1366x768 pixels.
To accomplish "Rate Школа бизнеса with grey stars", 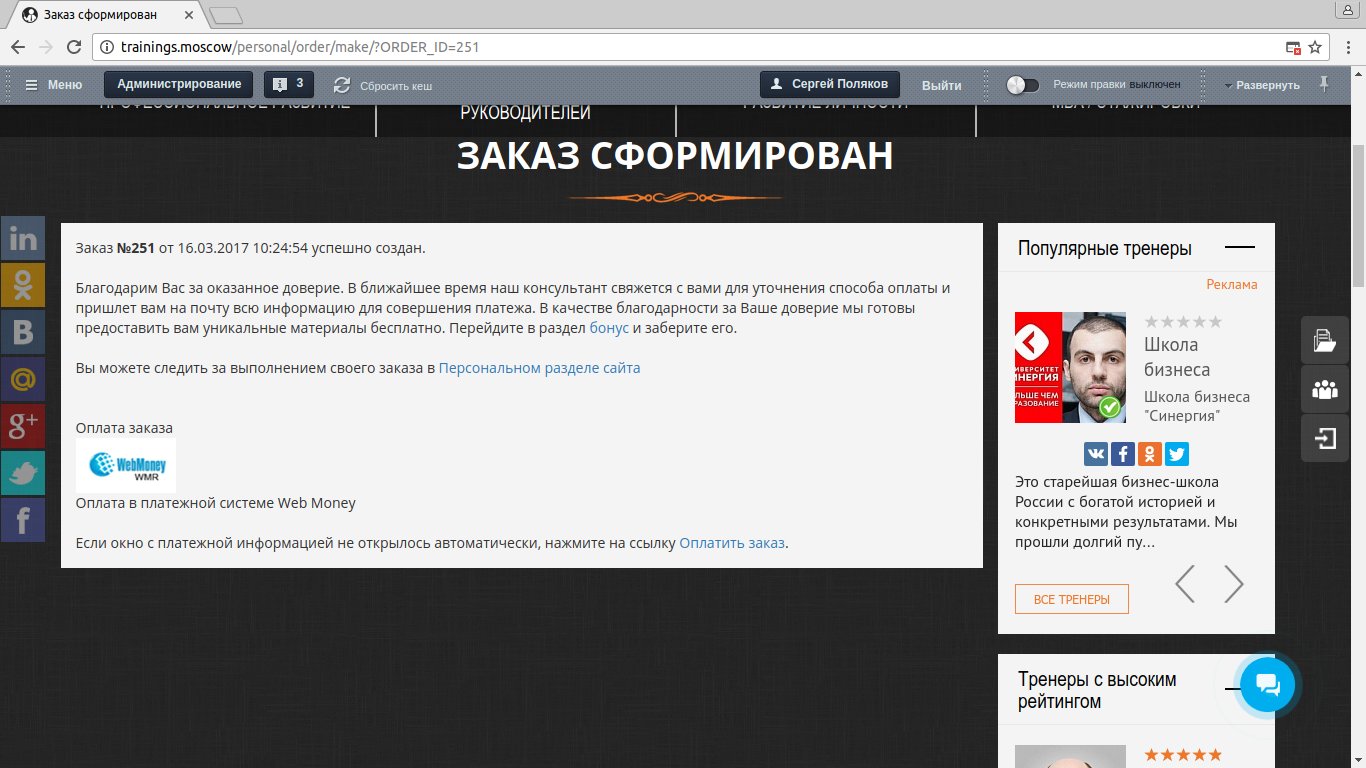I will point(1183,322).
